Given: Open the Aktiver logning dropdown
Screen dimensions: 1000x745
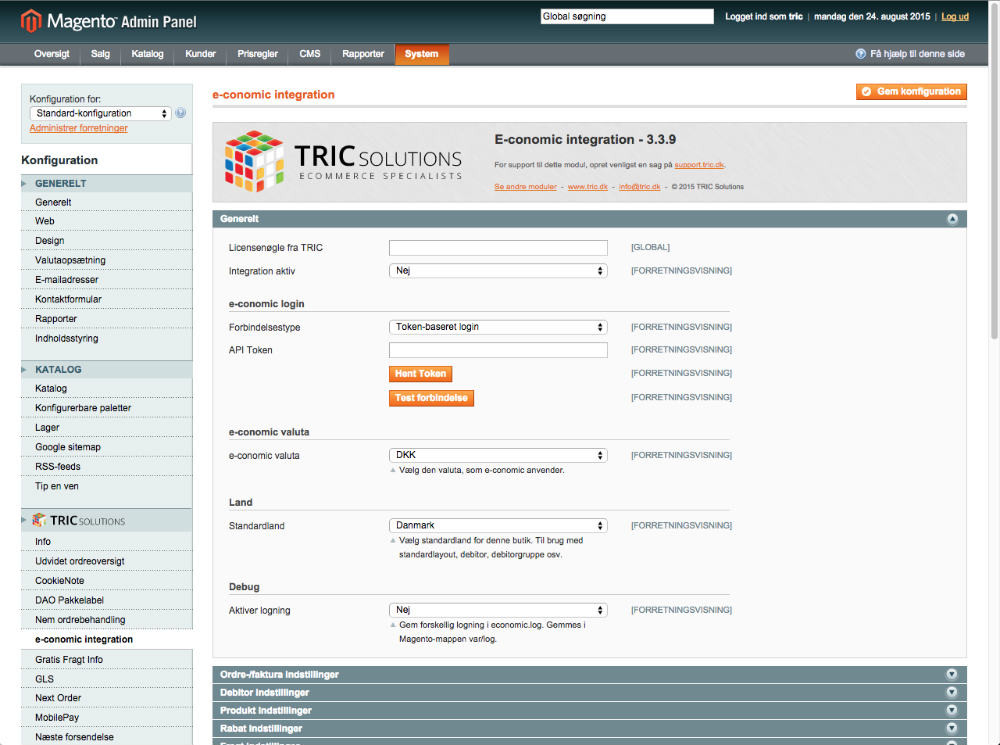Looking at the screenshot, I should click(x=498, y=609).
